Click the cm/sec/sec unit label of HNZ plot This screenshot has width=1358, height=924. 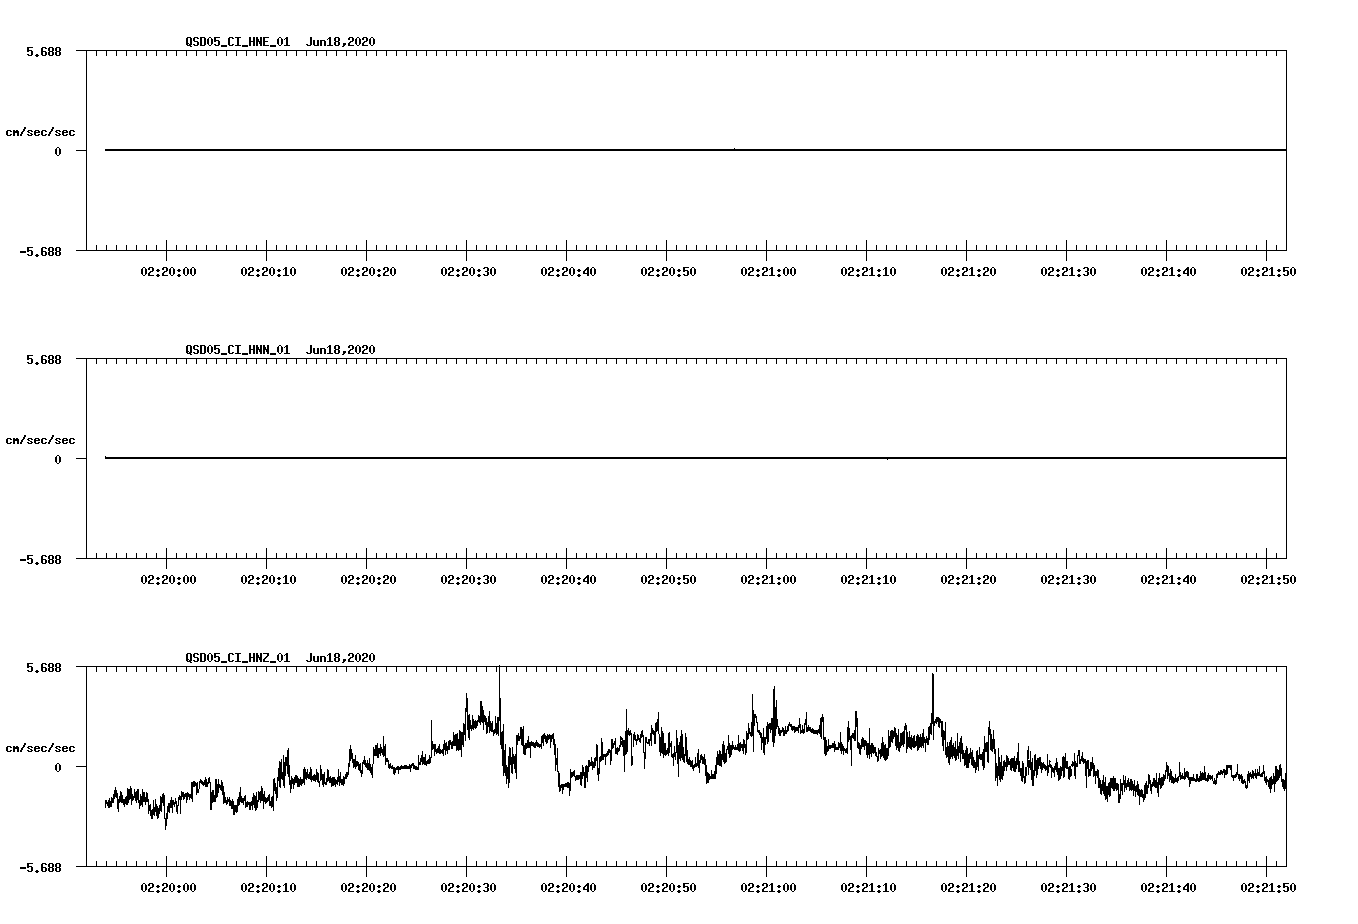pyautogui.click(x=40, y=748)
